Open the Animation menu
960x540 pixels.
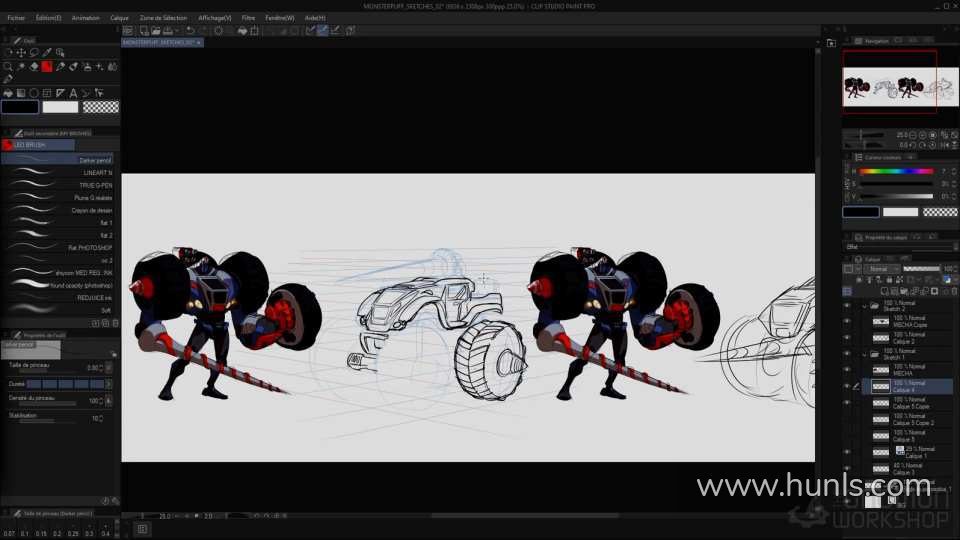point(86,18)
